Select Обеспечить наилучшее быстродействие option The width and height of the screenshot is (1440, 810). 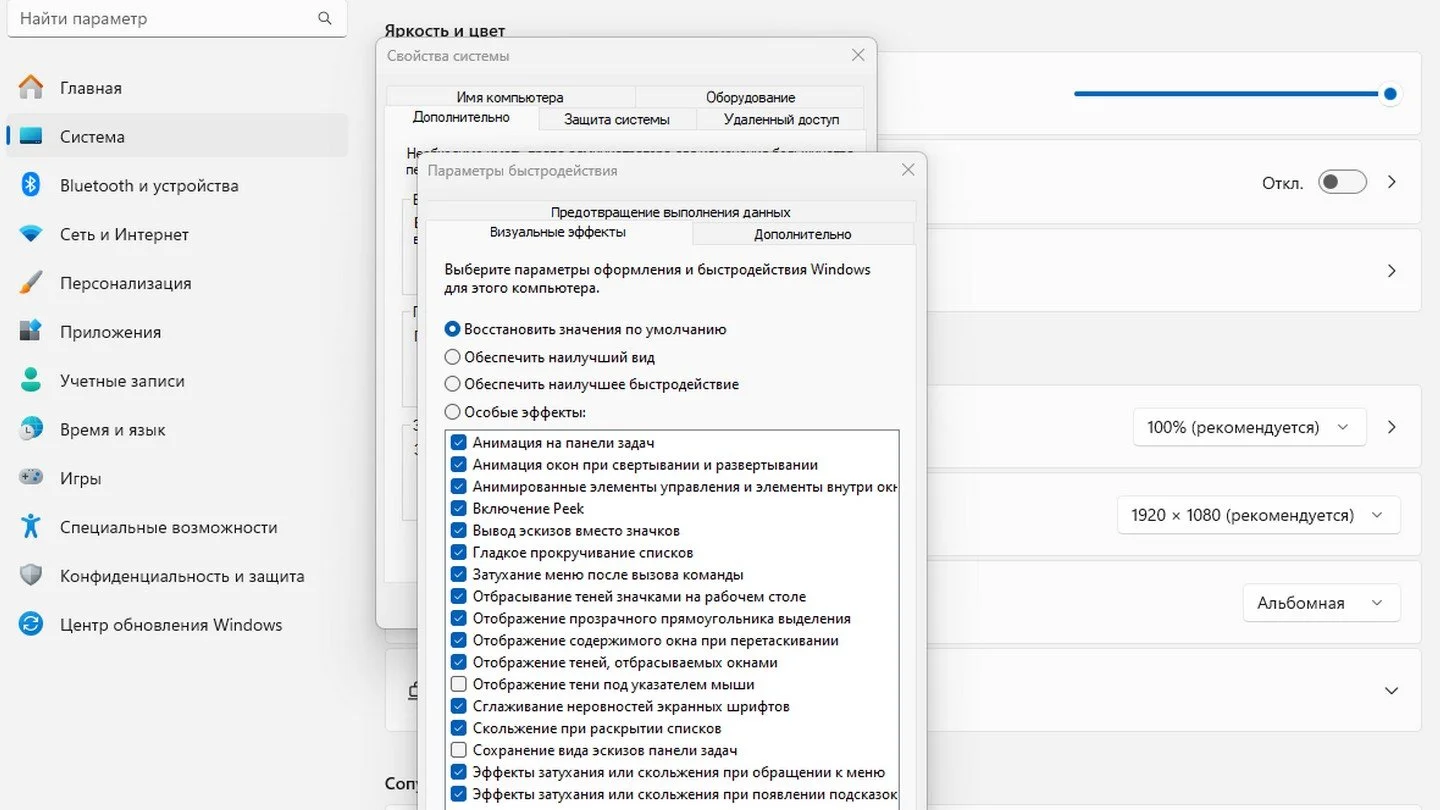pyautogui.click(x=452, y=384)
